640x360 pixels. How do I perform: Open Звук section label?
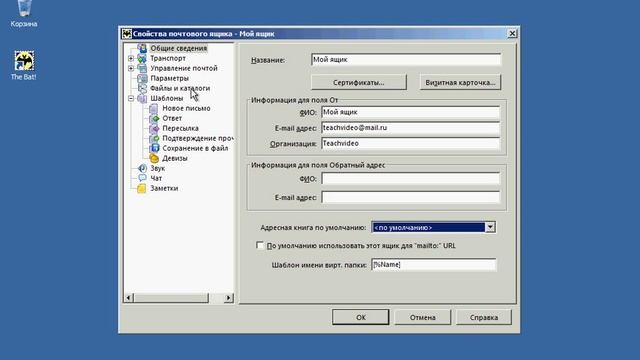(x=158, y=168)
